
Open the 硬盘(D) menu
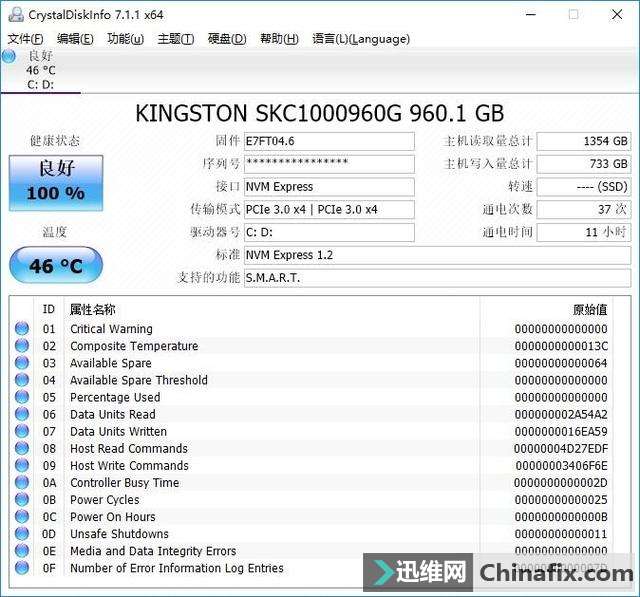coord(227,39)
